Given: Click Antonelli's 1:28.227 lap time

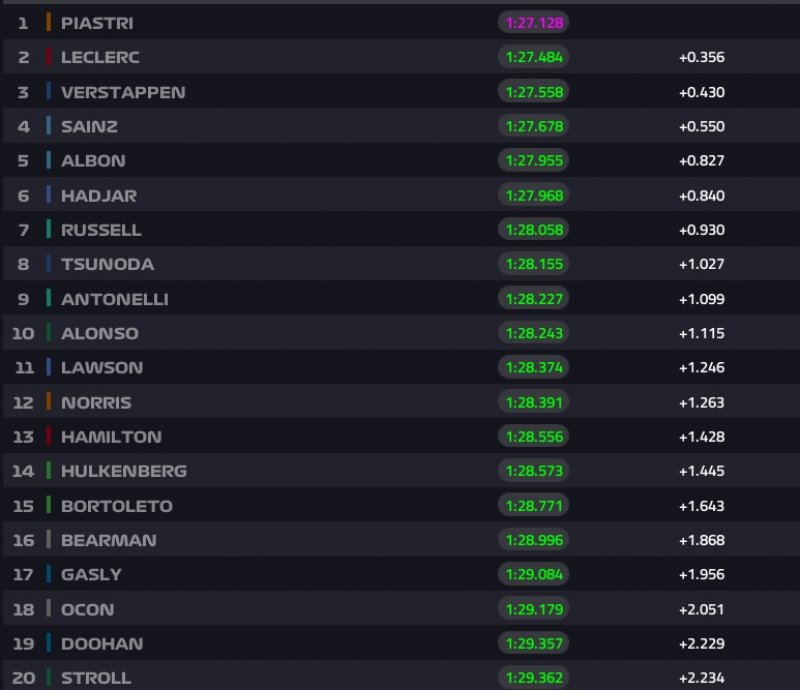Looking at the screenshot, I should [x=533, y=298].
